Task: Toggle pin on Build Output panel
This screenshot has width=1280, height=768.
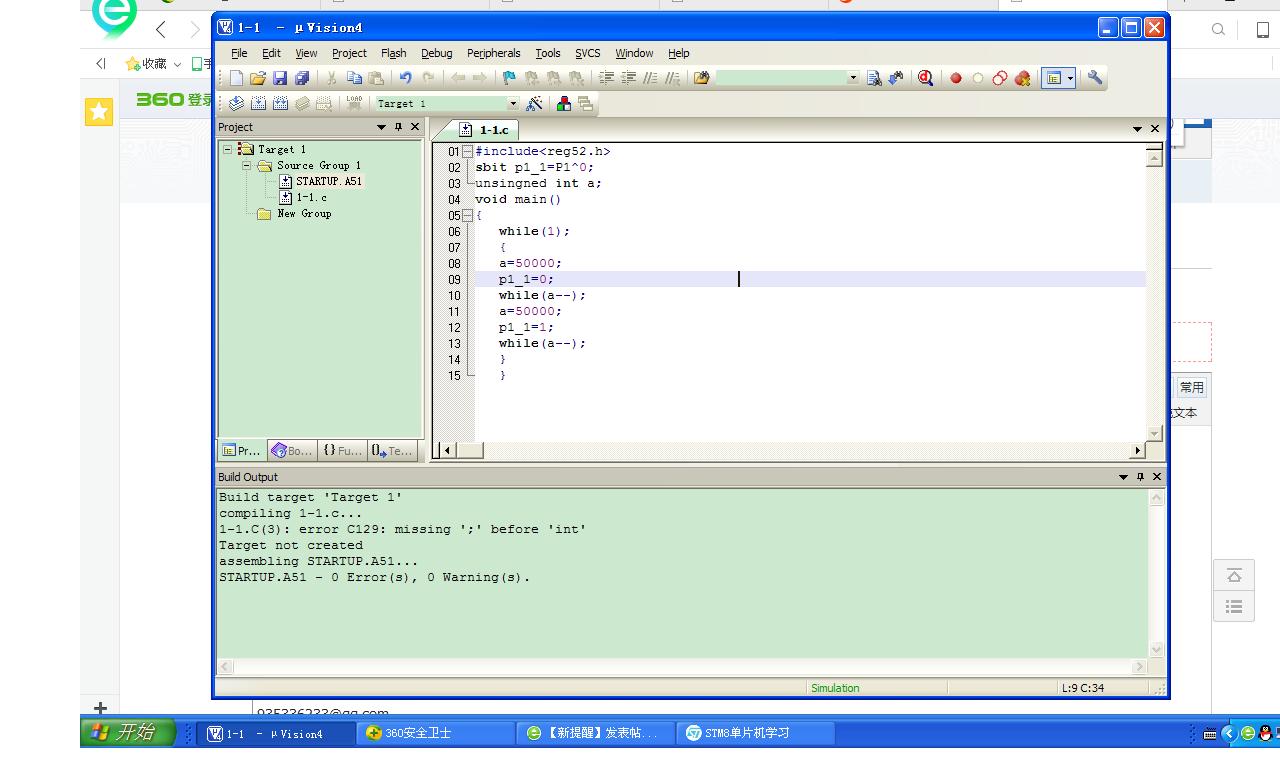Action: click(1140, 477)
